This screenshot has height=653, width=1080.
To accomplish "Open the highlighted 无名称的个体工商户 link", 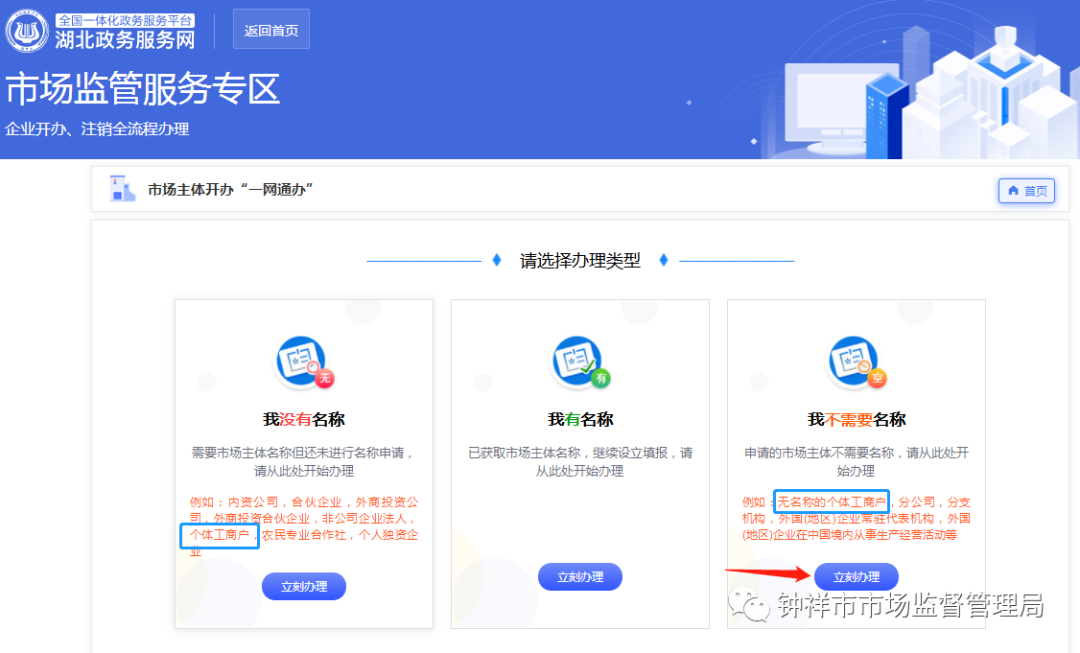I will tap(830, 502).
